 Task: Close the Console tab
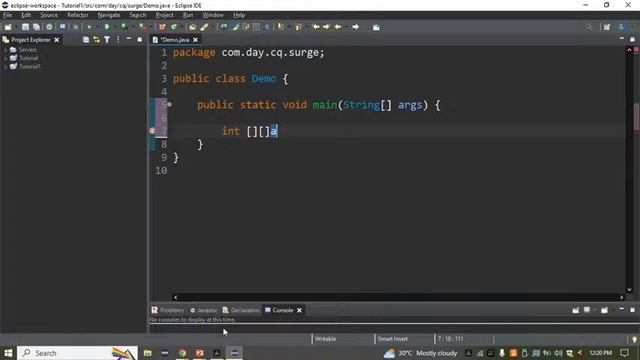click(x=299, y=310)
